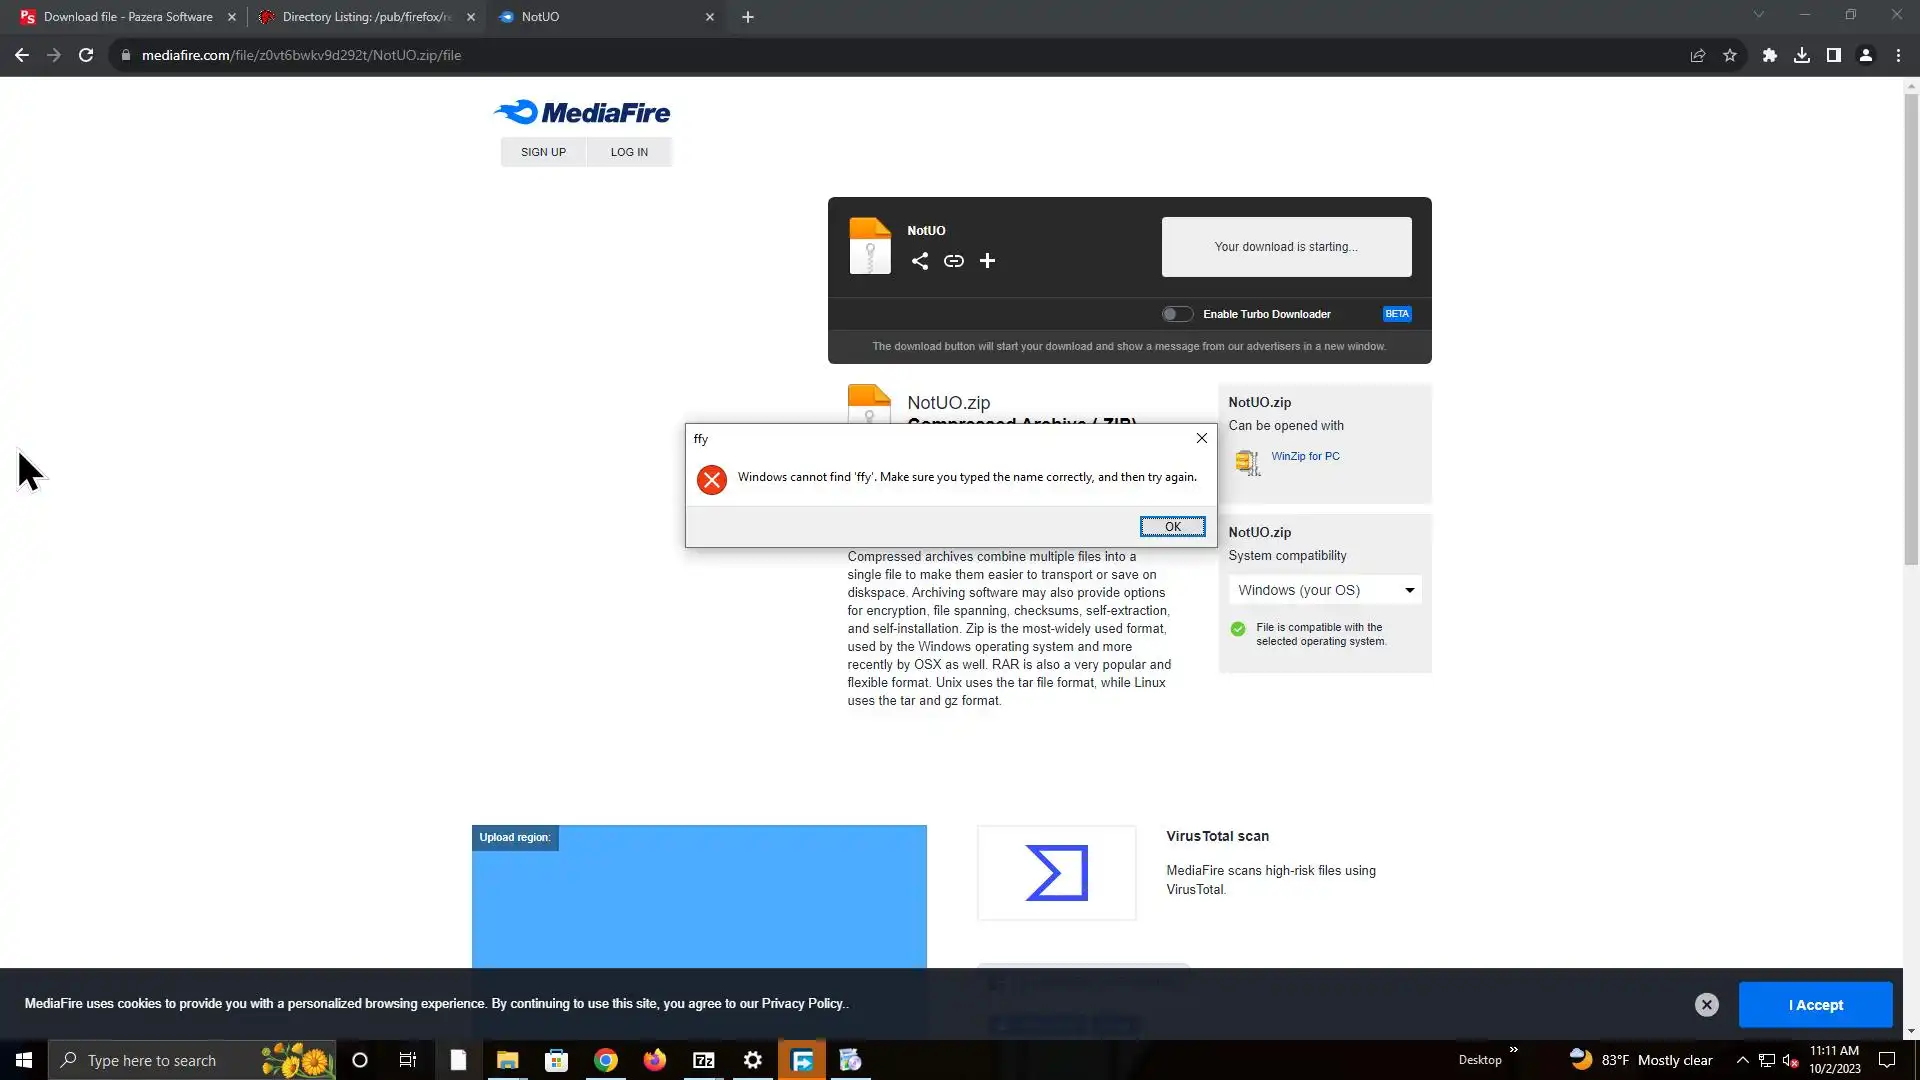Open the WinZip for PC link
This screenshot has height=1080, width=1920.
coord(1305,456)
